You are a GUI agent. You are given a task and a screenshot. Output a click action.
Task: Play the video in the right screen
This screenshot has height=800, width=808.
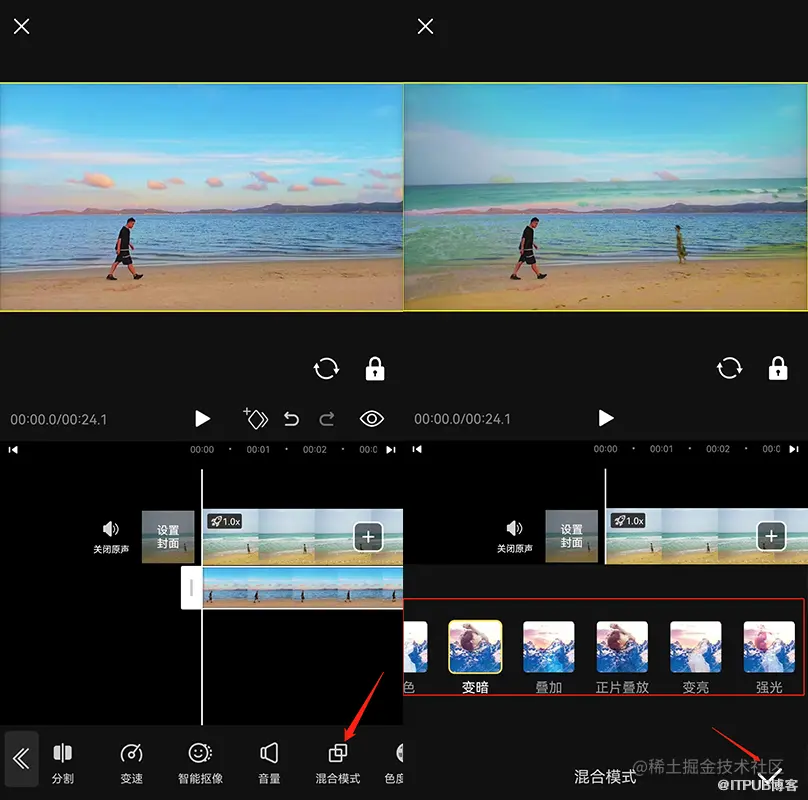pyautogui.click(x=605, y=418)
